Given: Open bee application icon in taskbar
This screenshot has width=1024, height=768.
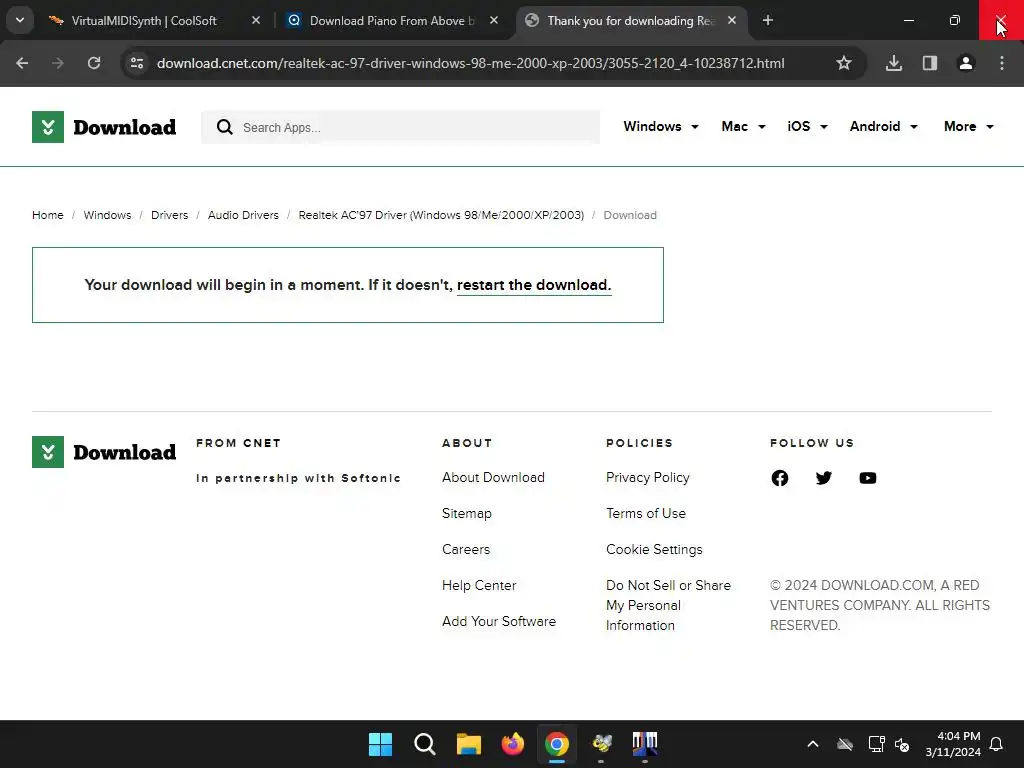Looking at the screenshot, I should point(601,744).
